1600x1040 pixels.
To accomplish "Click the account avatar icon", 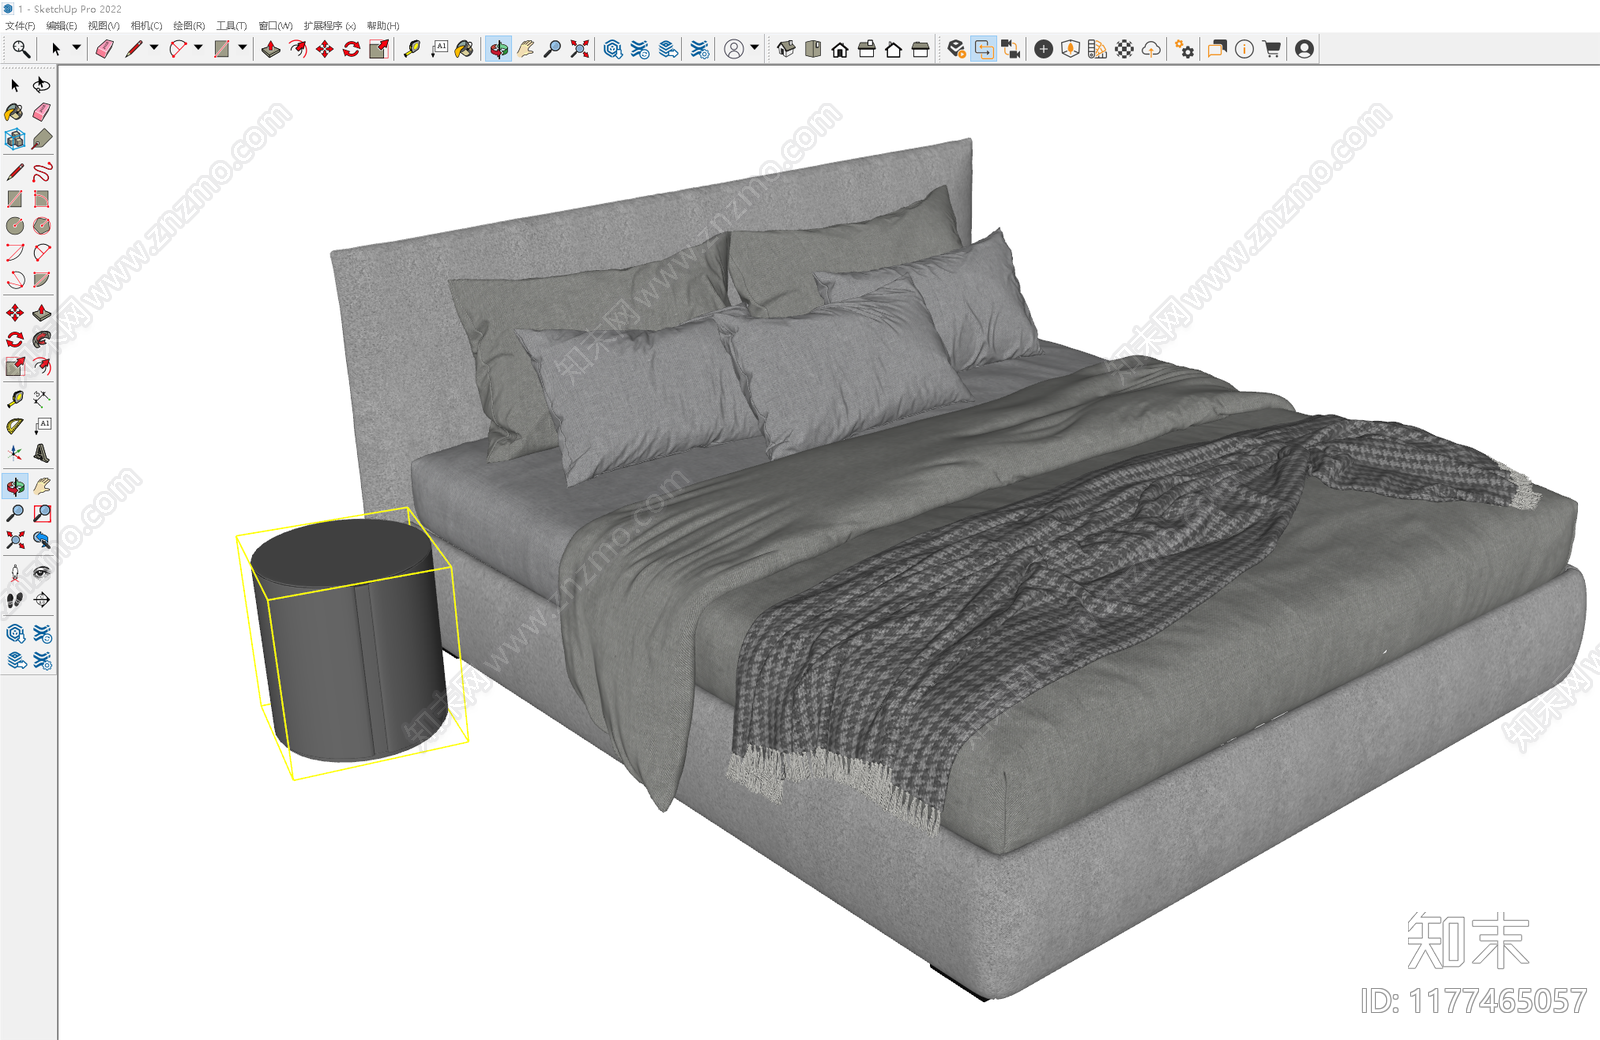I will point(1304,49).
